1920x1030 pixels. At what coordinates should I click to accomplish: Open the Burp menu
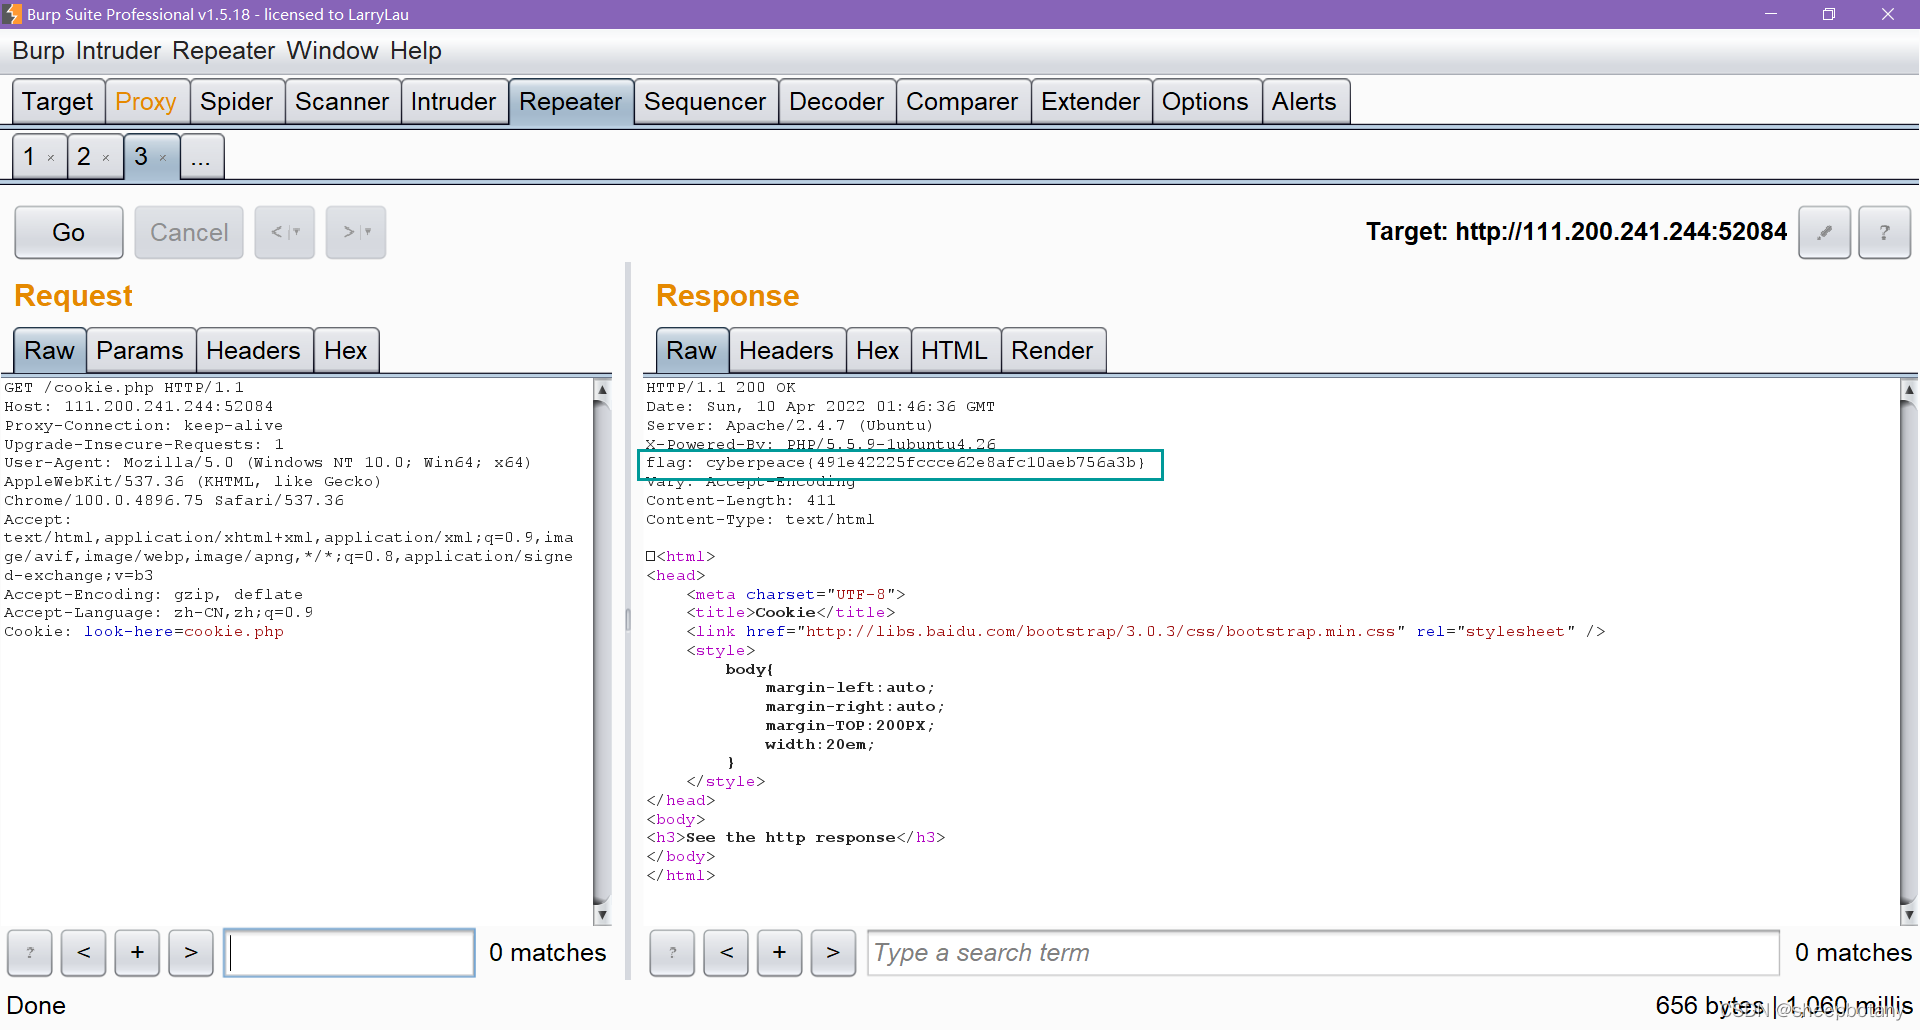(38, 51)
